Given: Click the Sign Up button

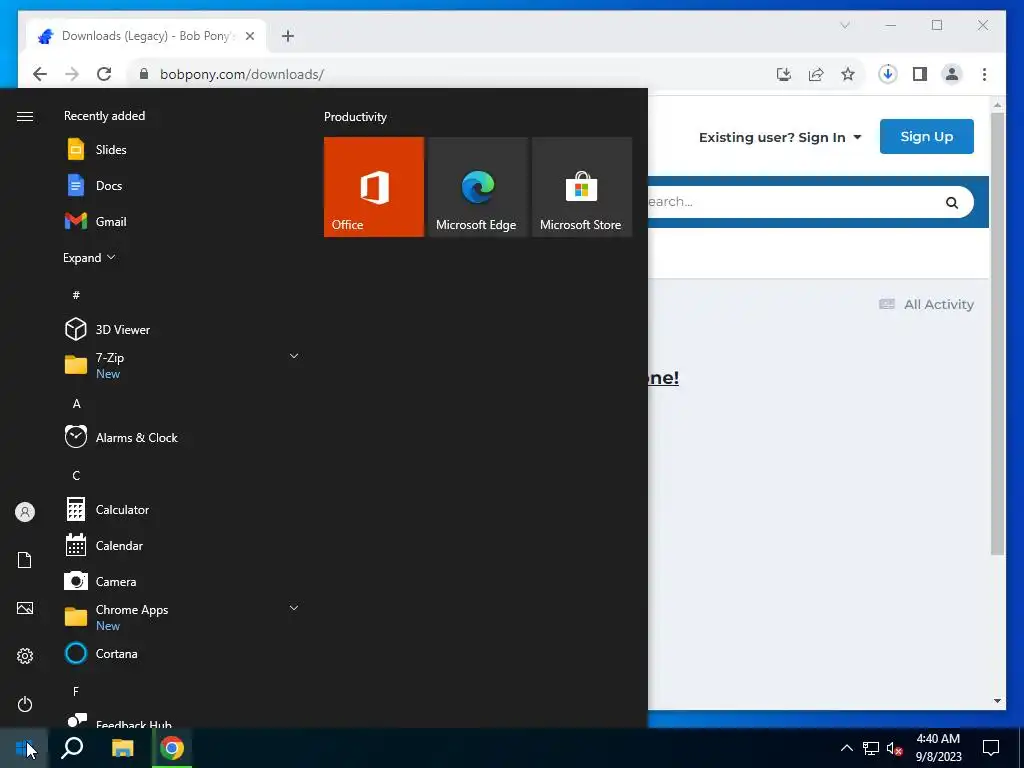Looking at the screenshot, I should (926, 136).
